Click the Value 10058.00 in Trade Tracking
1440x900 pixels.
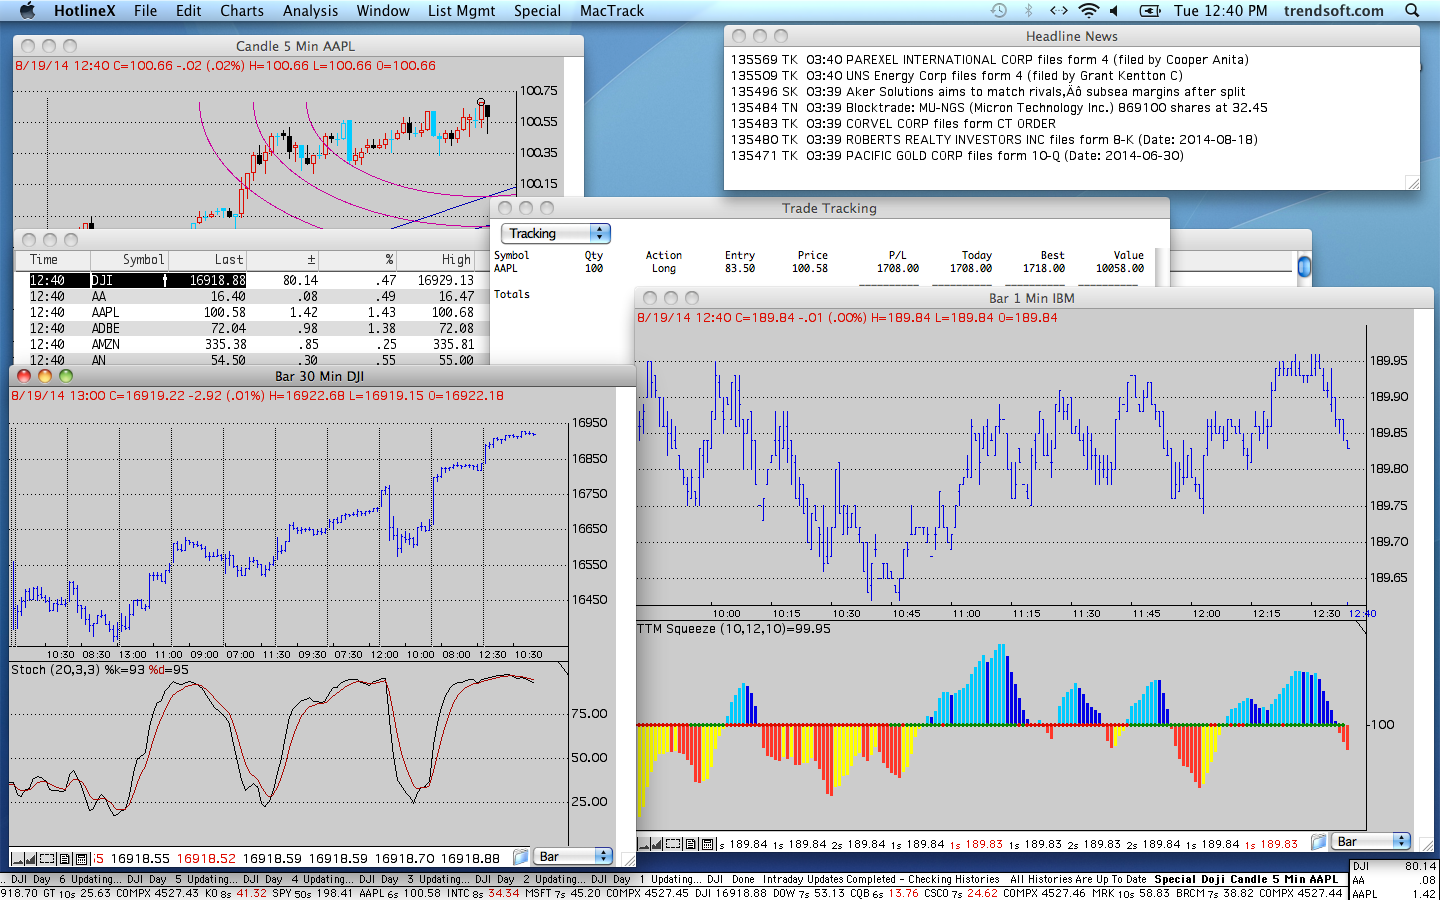point(1120,269)
